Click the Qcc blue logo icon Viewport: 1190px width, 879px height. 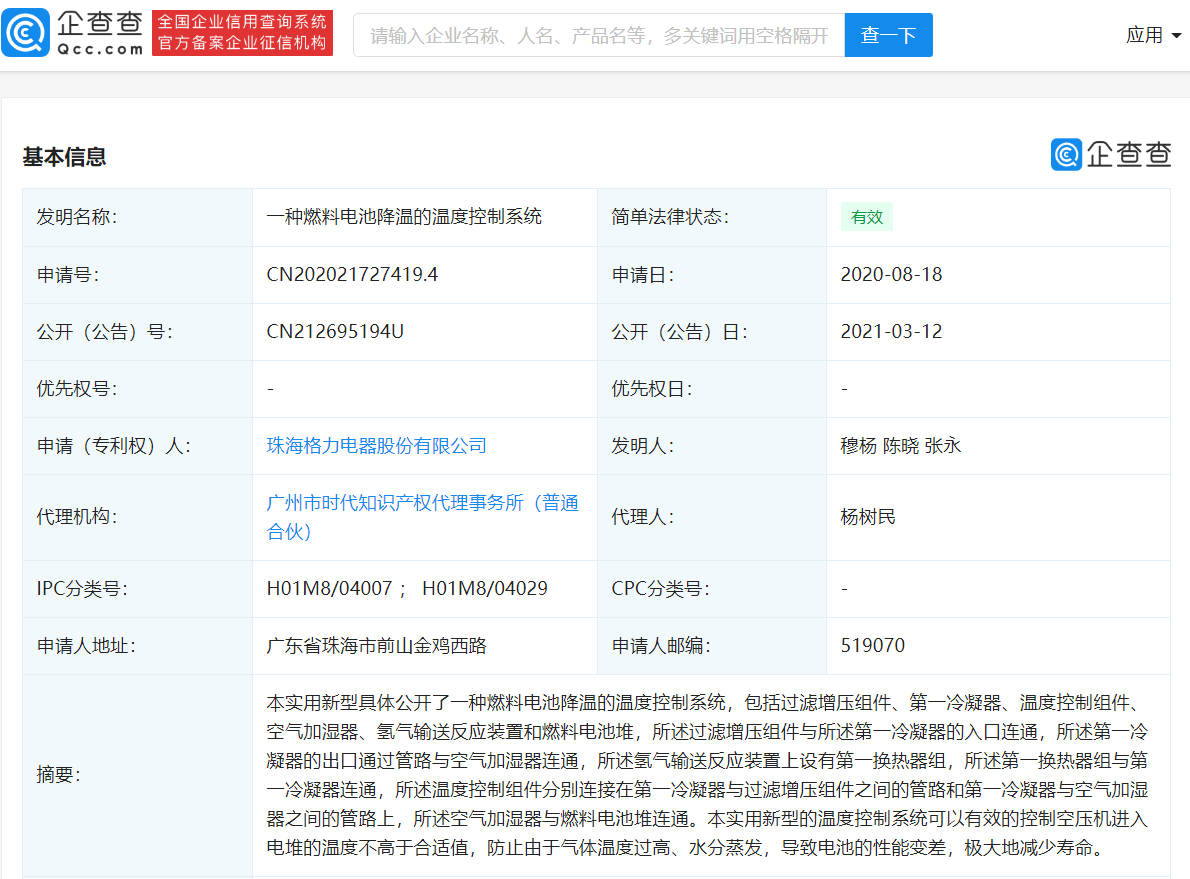[26, 34]
